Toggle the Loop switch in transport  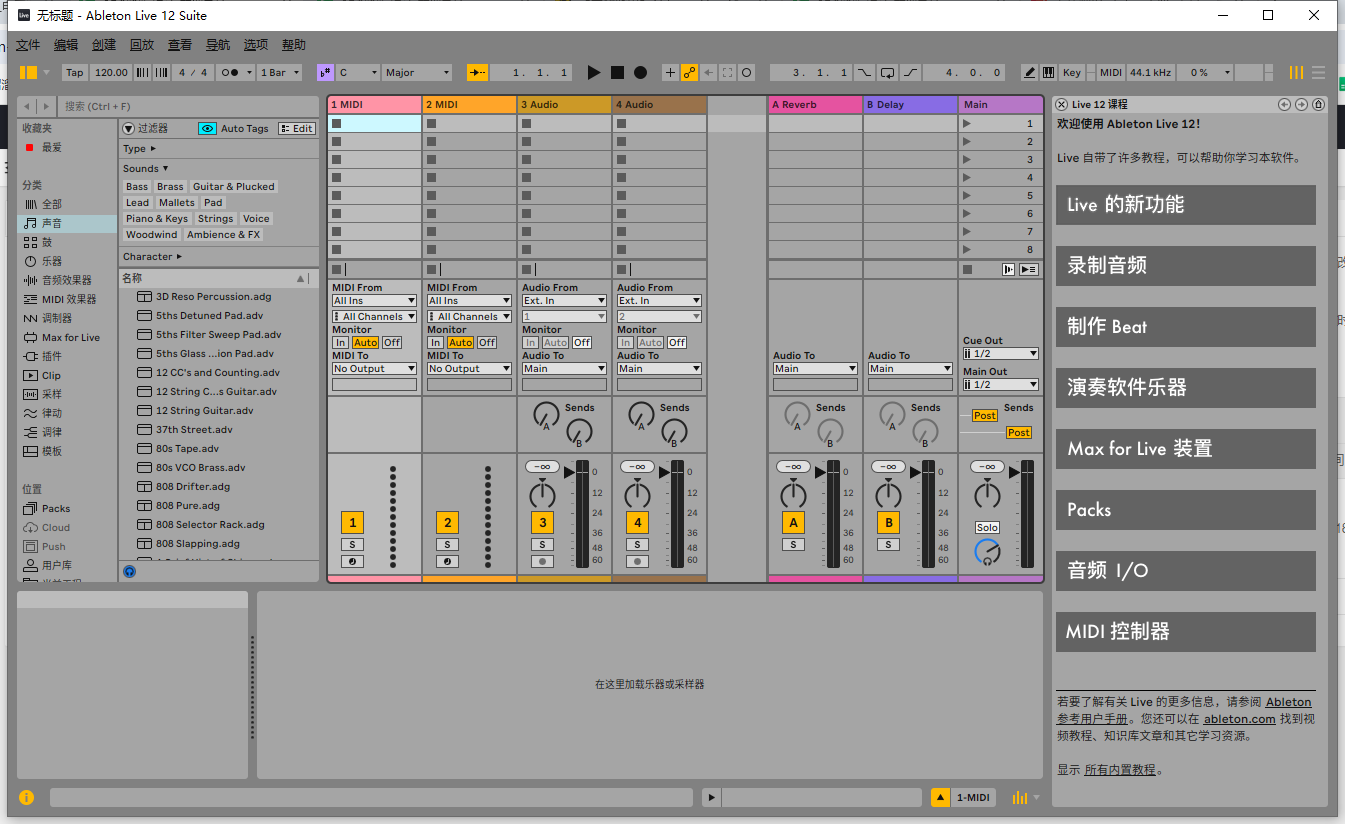coord(887,73)
